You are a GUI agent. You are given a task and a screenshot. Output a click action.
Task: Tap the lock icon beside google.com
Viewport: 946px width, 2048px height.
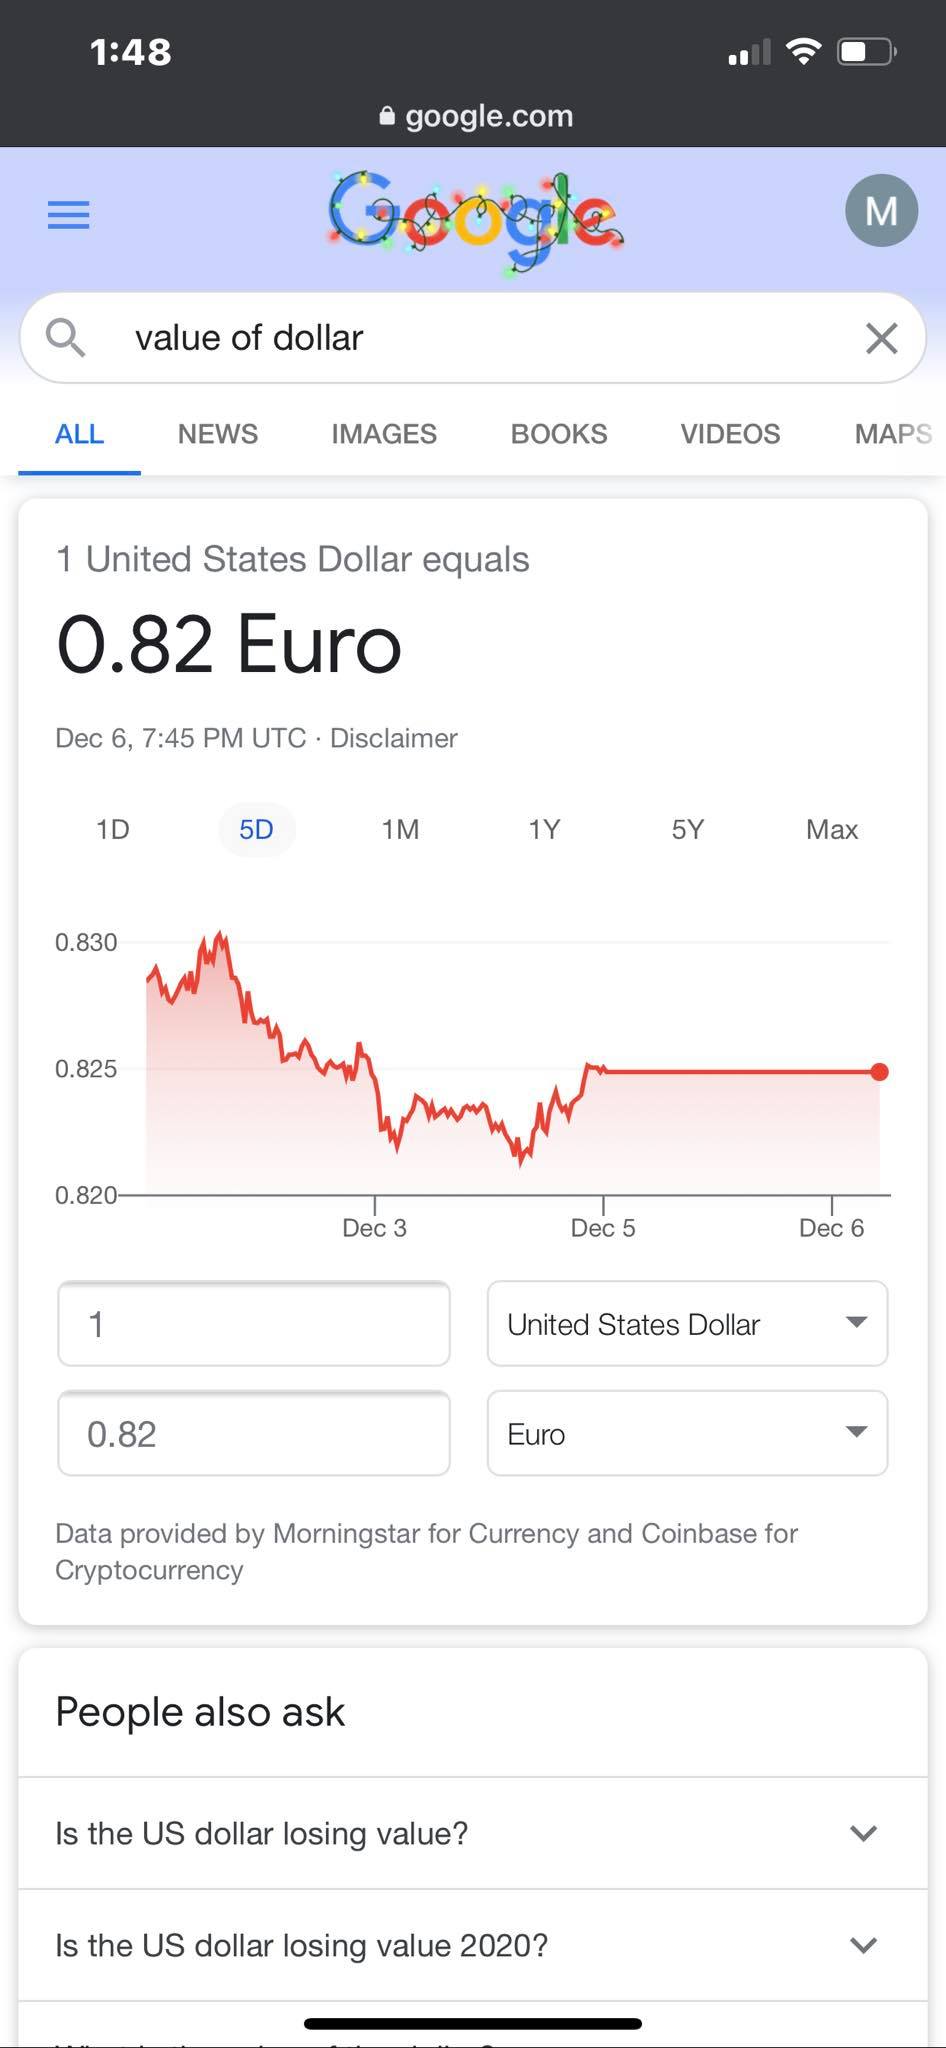click(388, 116)
